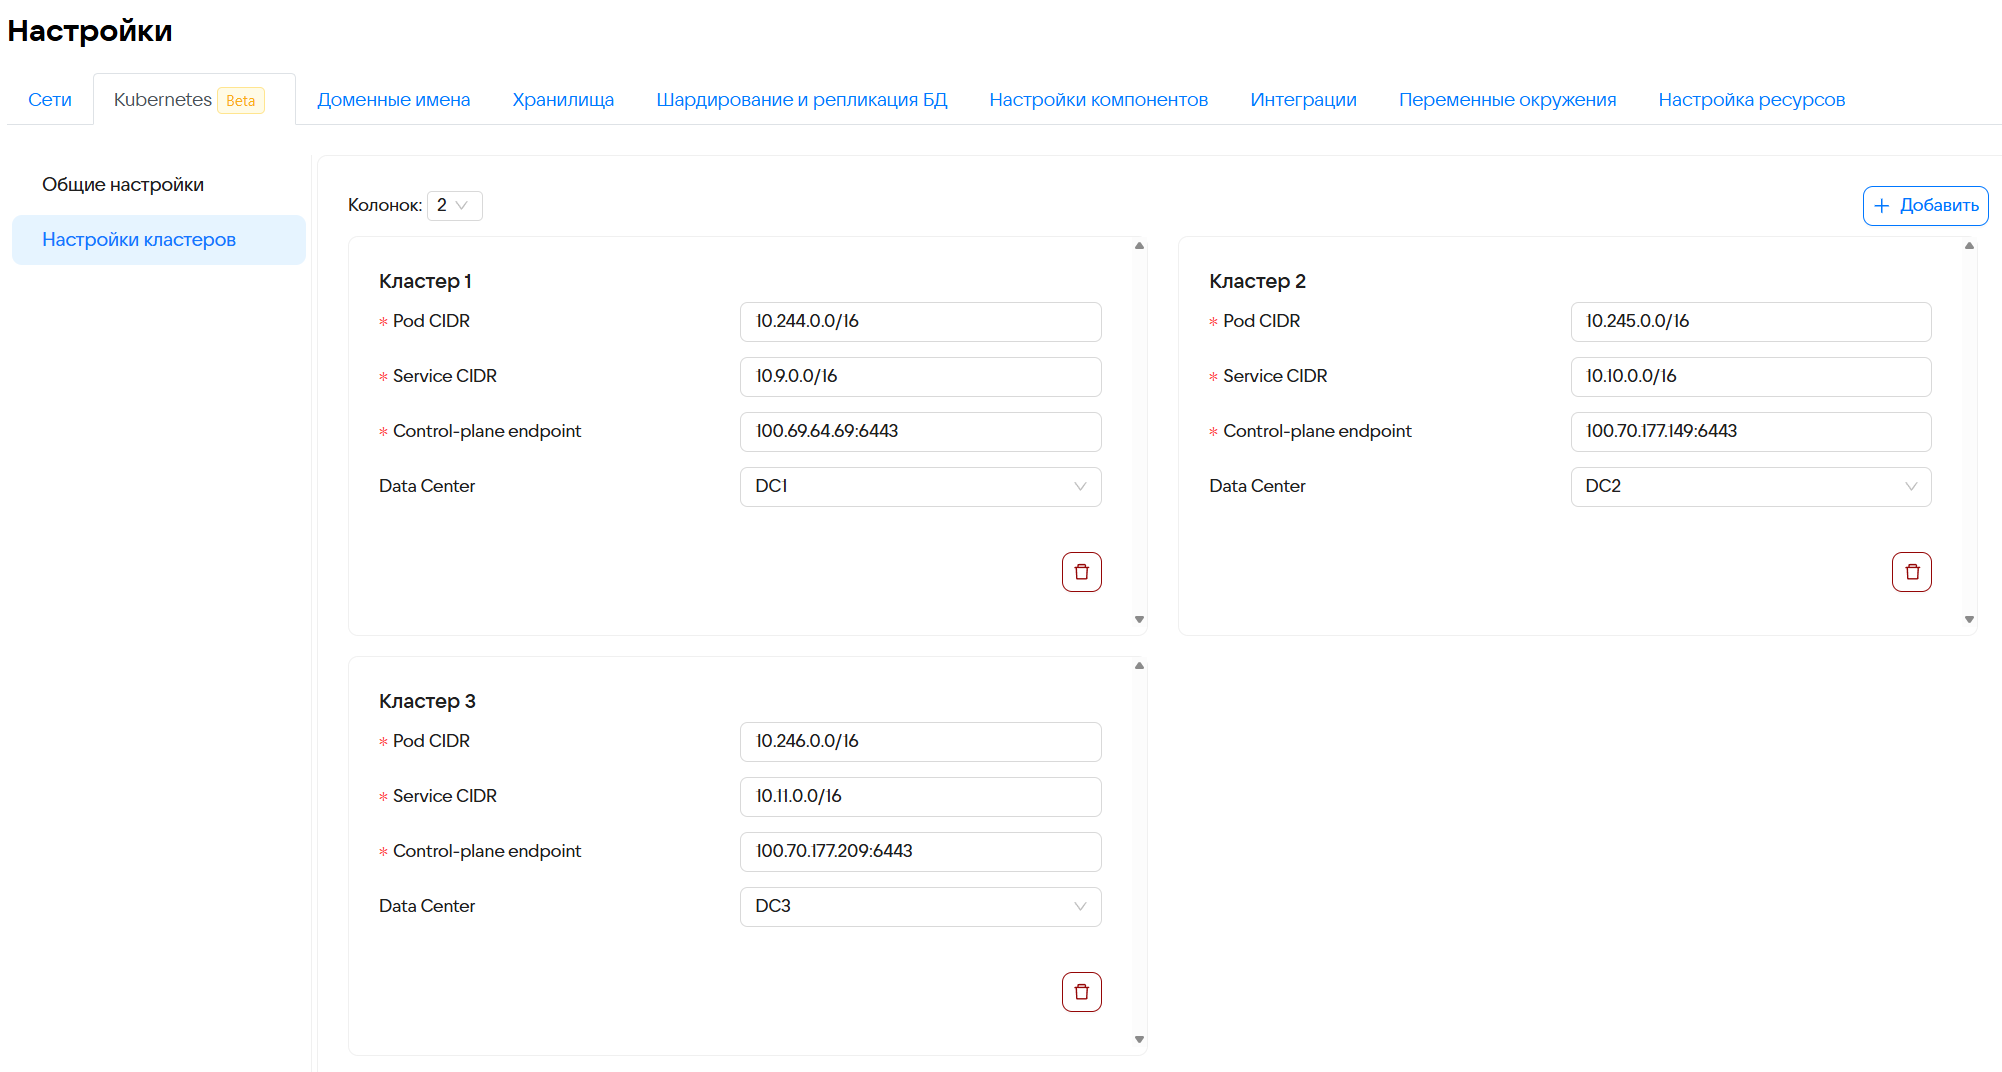This screenshot has width=2002, height=1072.
Task: Go to Настройка ресурсов tab
Action: (1752, 100)
